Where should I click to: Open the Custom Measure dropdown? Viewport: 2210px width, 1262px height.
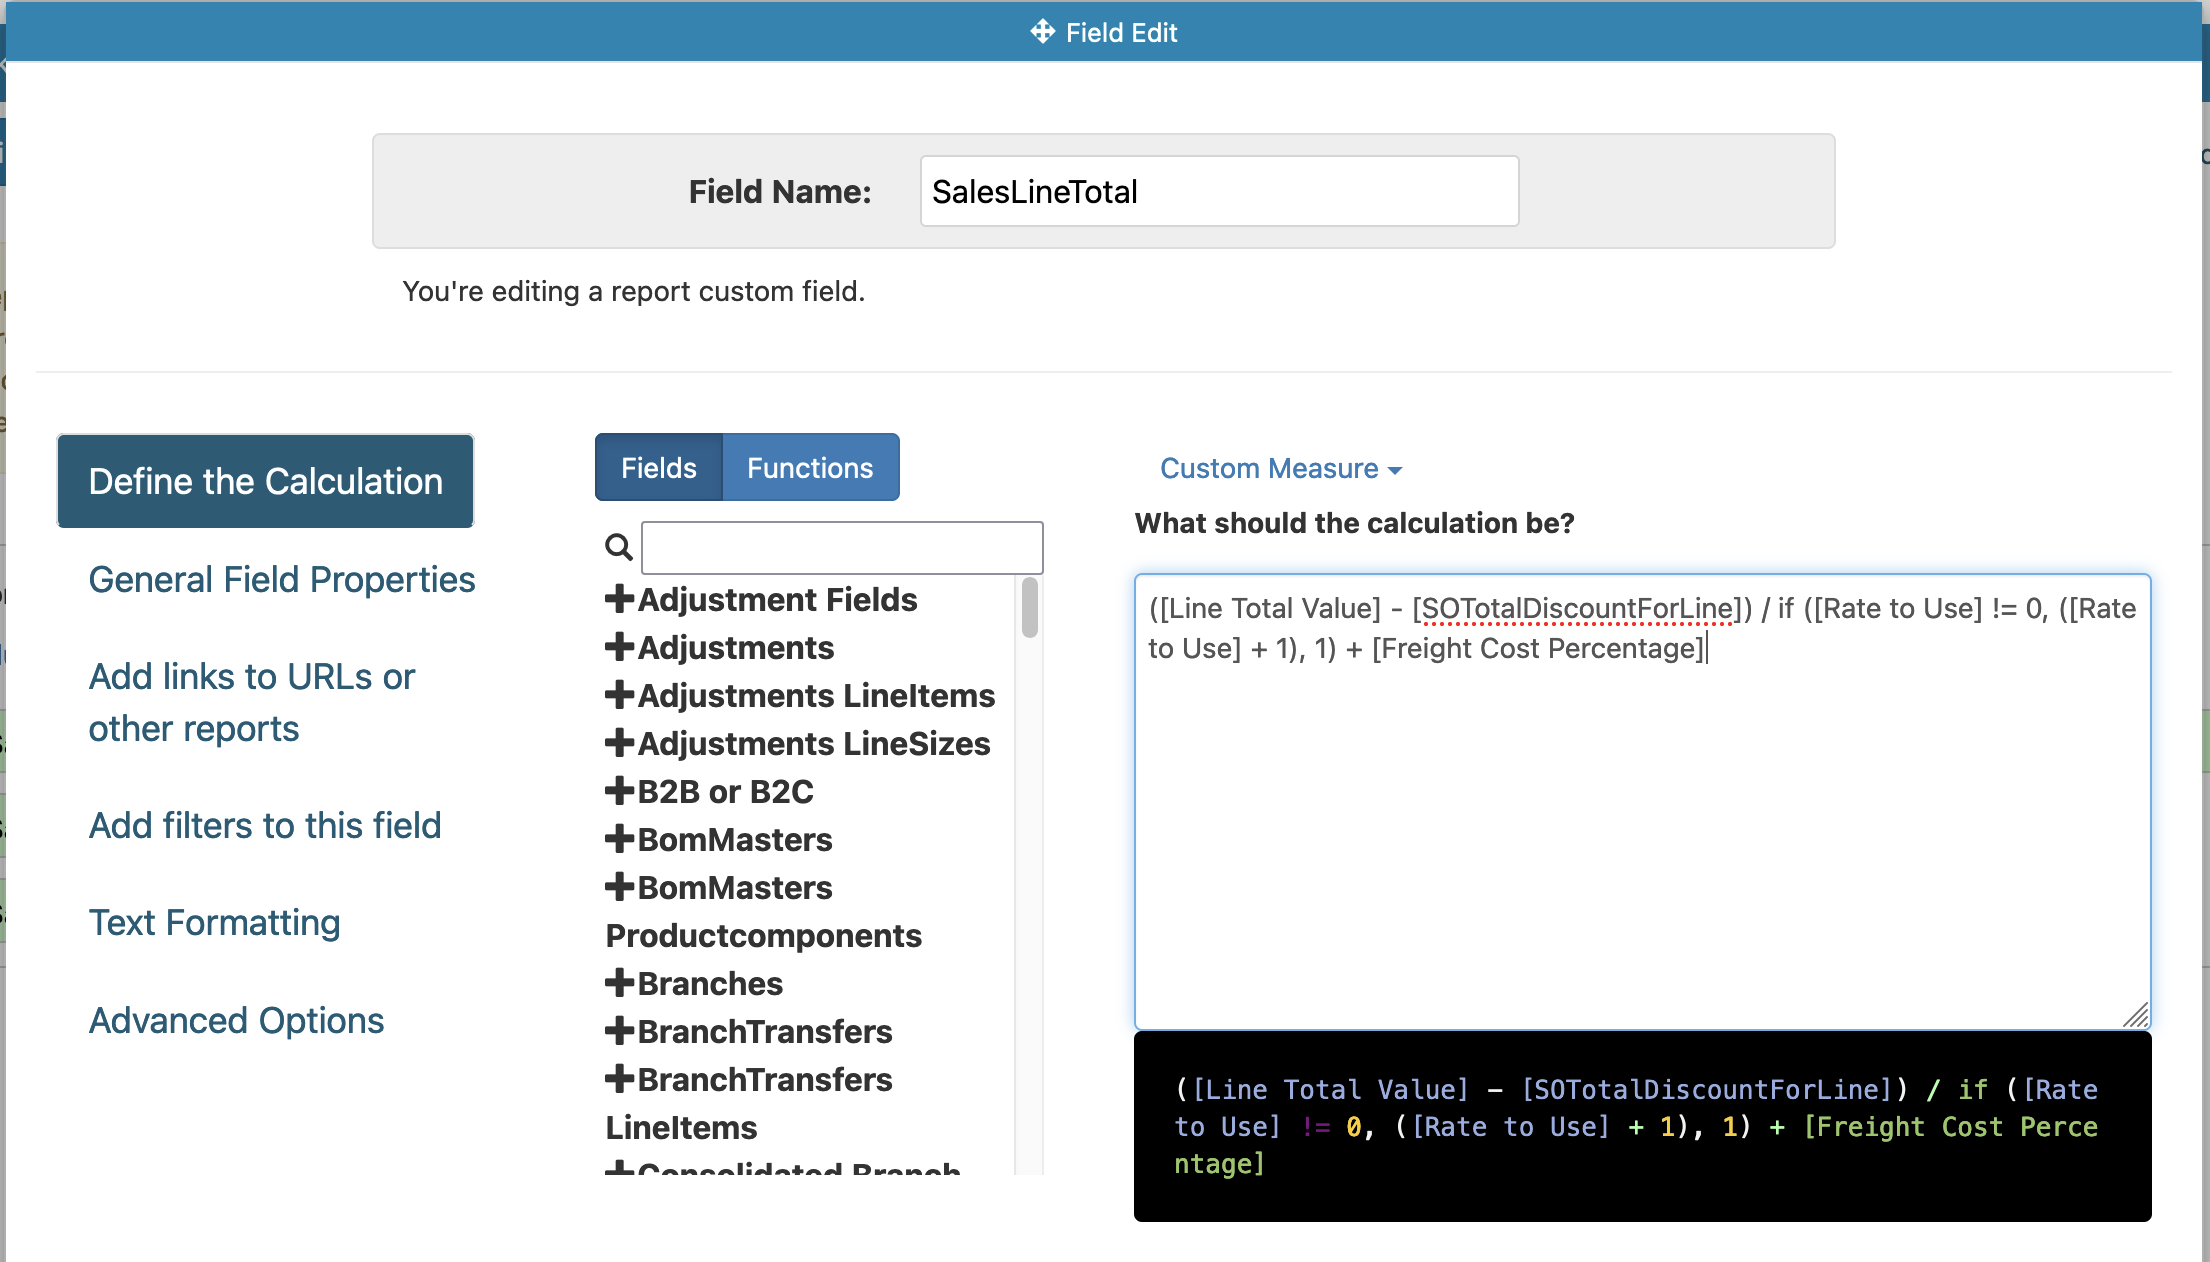coord(1280,468)
